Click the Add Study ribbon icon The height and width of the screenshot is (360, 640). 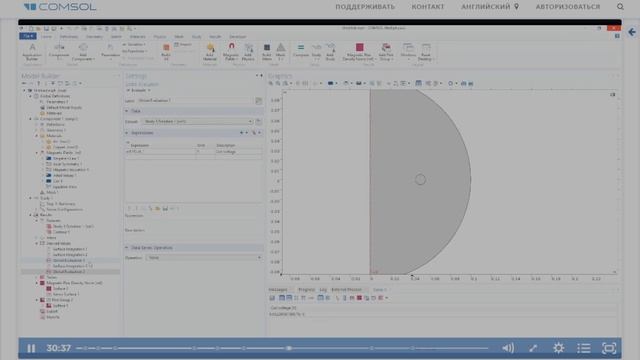pyautogui.click(x=330, y=52)
